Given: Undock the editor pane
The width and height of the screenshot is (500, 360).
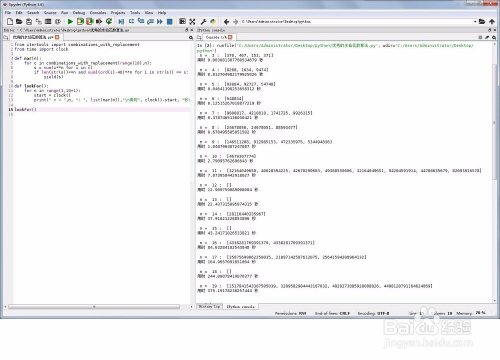Looking at the screenshot, I should click(x=187, y=30).
